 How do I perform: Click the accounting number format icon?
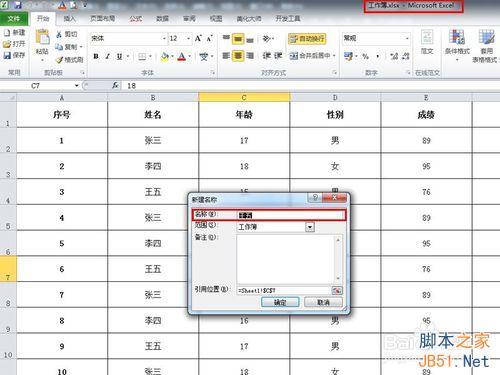pos(348,56)
